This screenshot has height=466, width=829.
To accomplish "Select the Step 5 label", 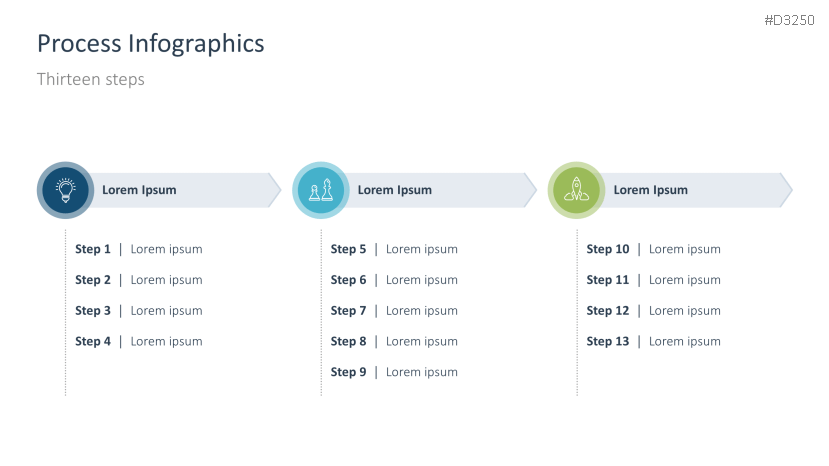I will tap(349, 249).
